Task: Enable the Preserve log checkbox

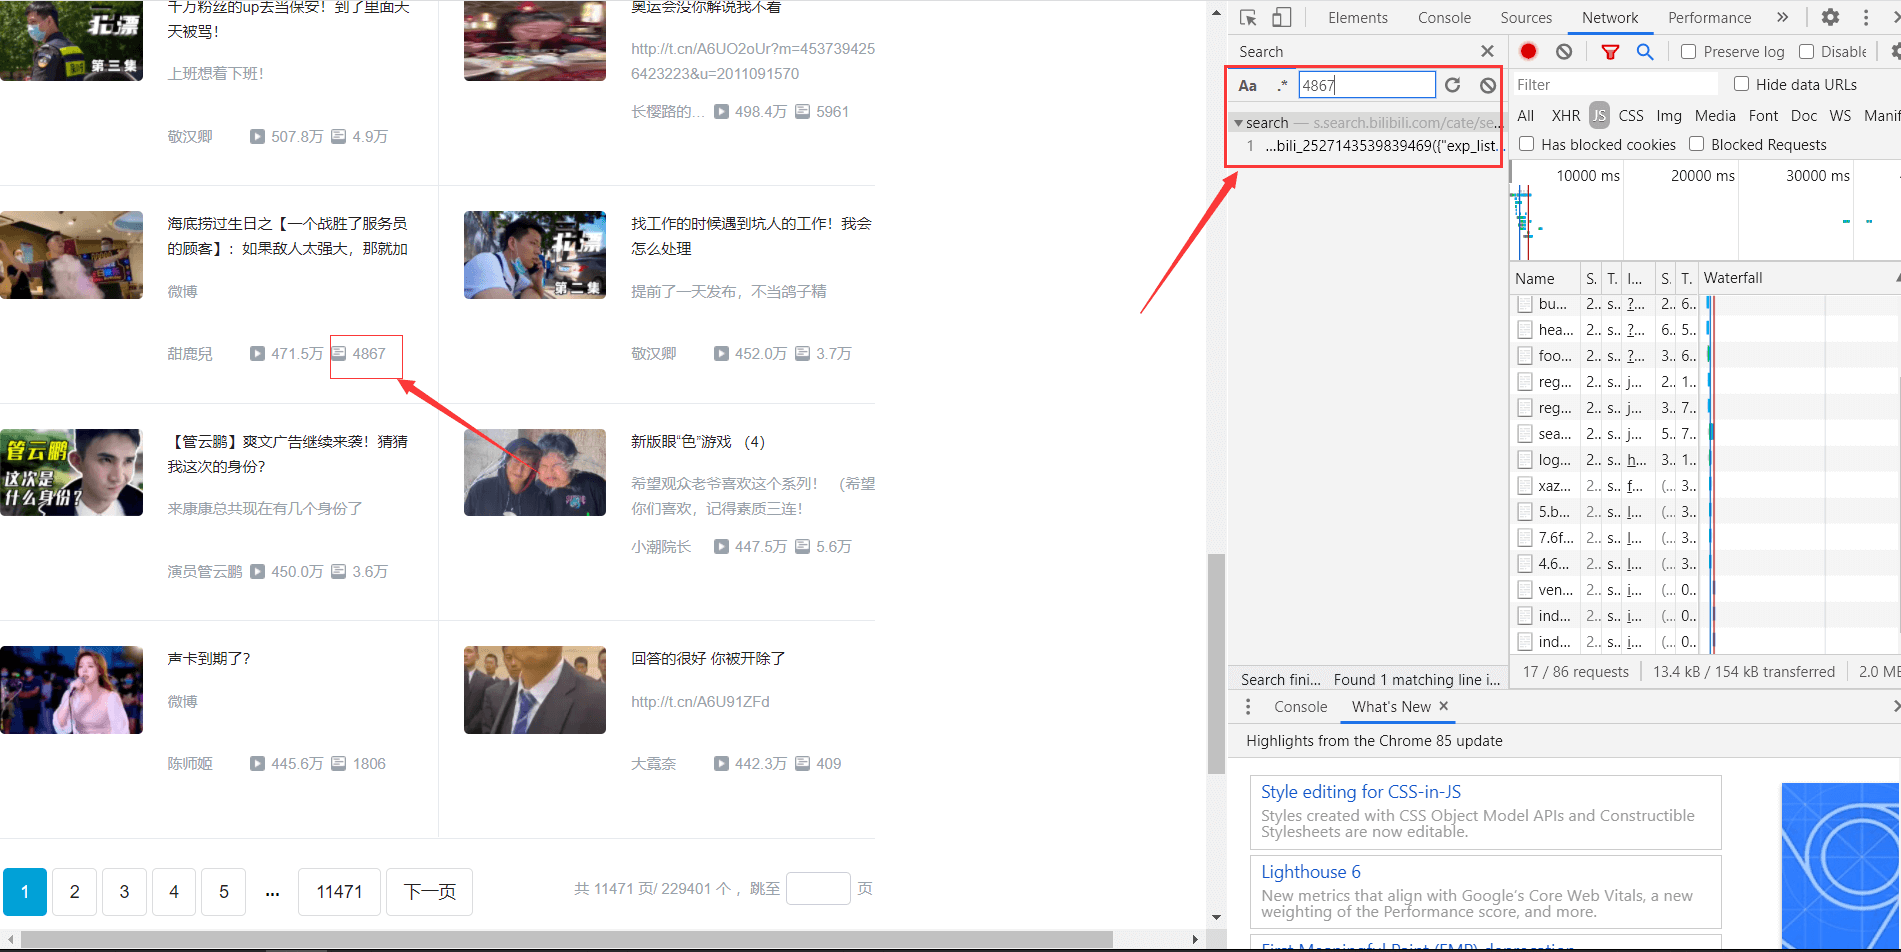Action: [1689, 51]
